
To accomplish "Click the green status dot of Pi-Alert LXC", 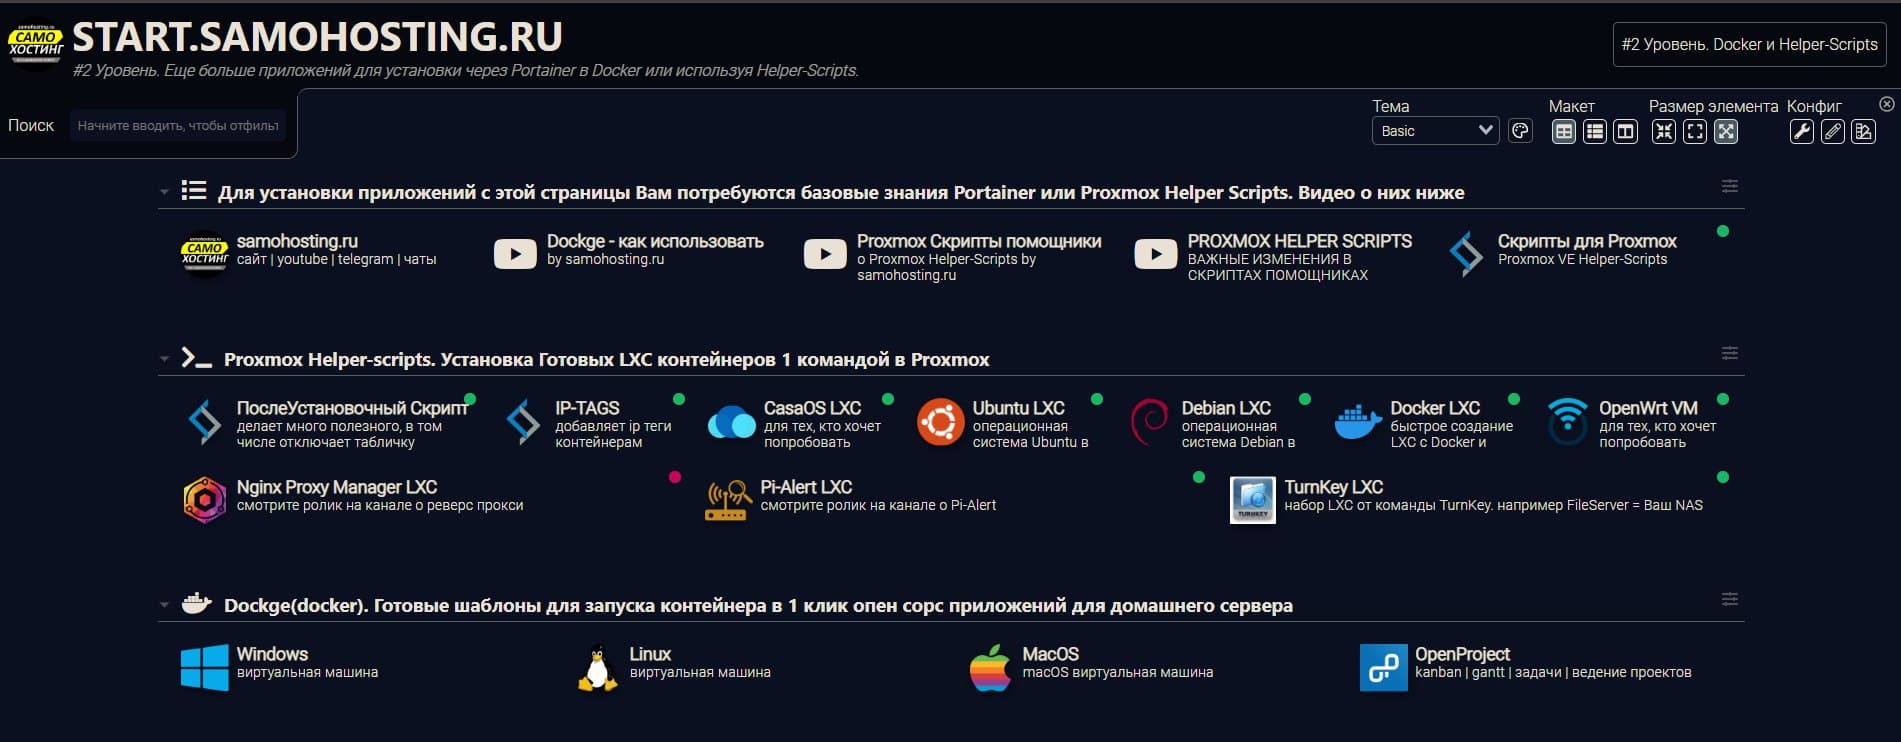I will [1199, 477].
